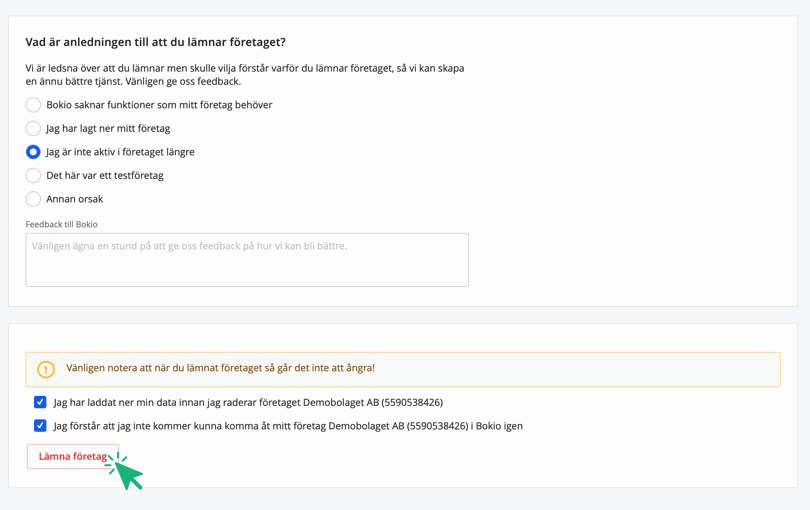Click the label text mentioning downloaded data for Demobolaget AB
This screenshot has height=510, width=810.
pos(248,402)
